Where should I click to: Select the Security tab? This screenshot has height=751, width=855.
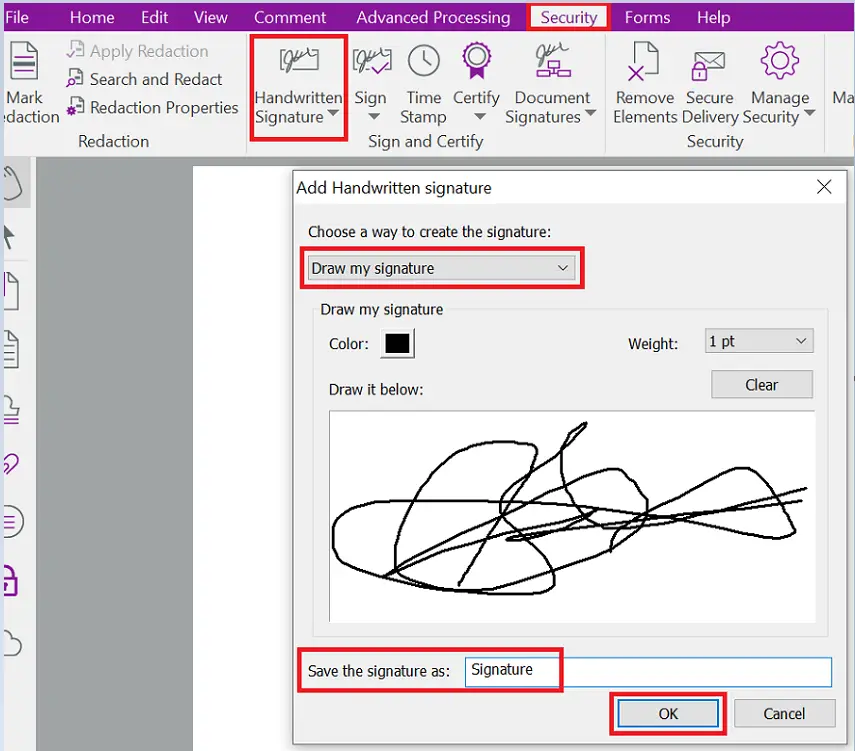click(569, 17)
